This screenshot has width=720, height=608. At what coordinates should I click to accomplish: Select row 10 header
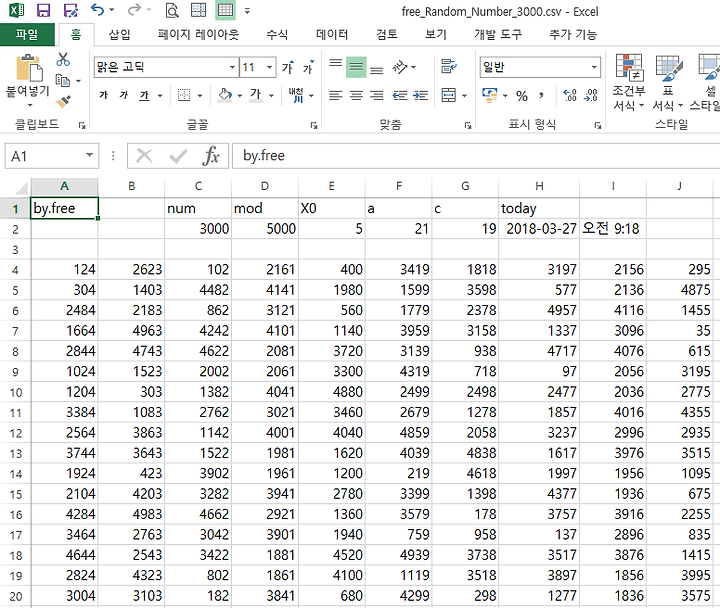pyautogui.click(x=15, y=393)
